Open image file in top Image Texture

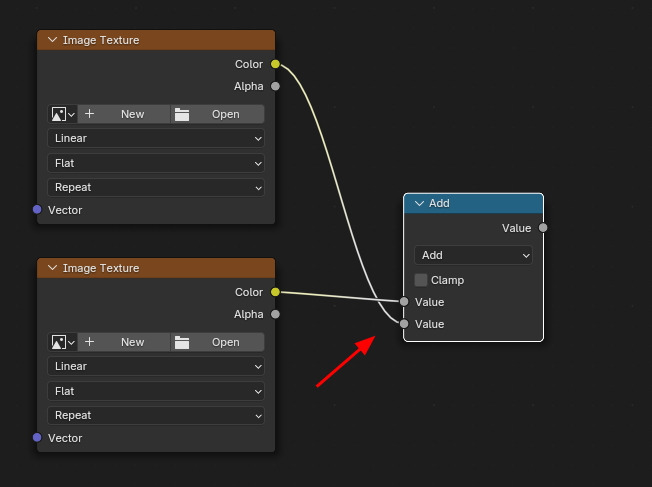217,114
